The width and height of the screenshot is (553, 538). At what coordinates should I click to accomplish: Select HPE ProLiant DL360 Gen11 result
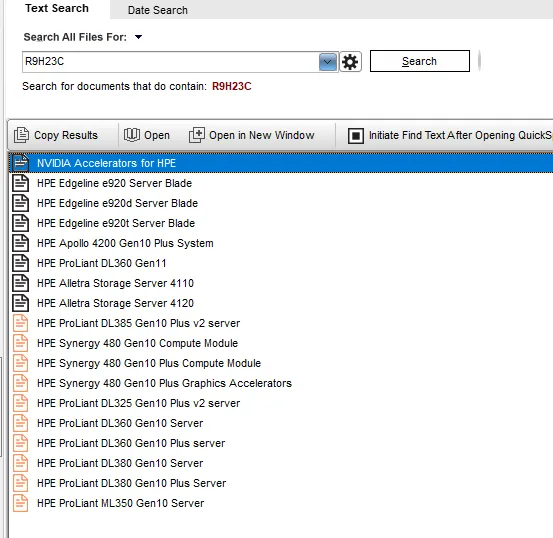(102, 263)
